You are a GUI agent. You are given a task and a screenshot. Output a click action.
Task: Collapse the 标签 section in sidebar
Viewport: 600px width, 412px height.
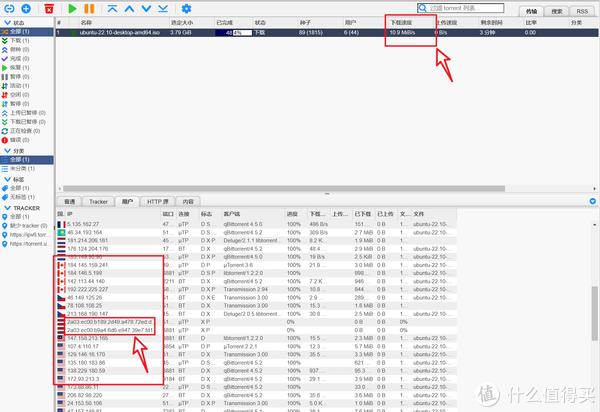point(7,179)
